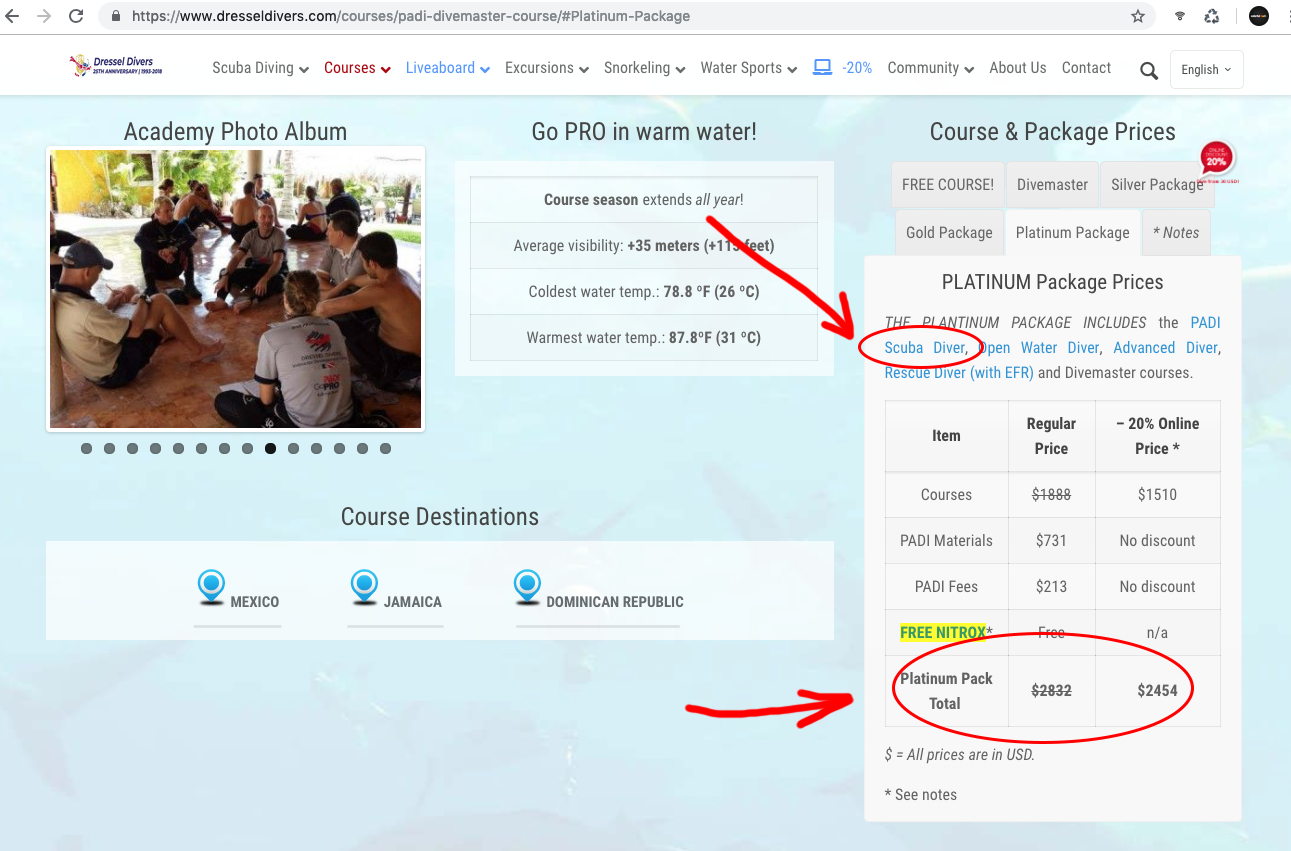Reload the page with the refresh icon

point(76,16)
